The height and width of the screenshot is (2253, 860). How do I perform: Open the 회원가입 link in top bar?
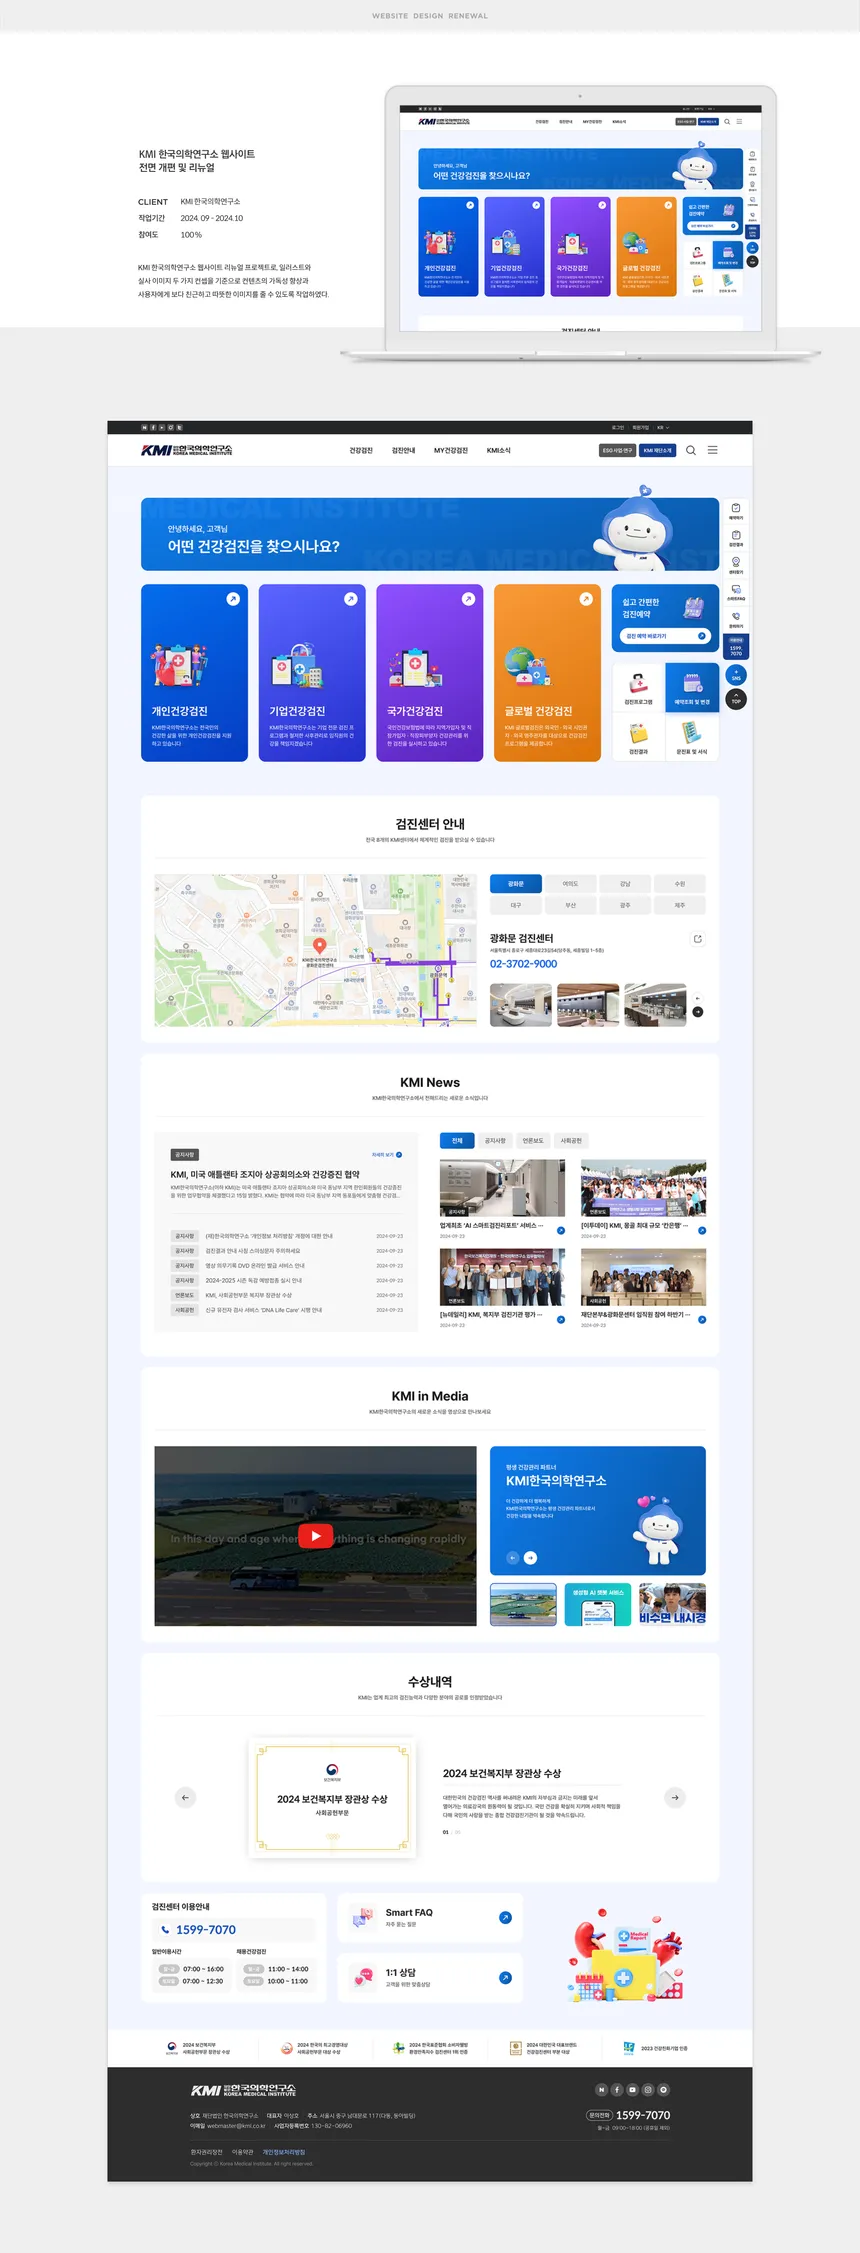[640, 427]
